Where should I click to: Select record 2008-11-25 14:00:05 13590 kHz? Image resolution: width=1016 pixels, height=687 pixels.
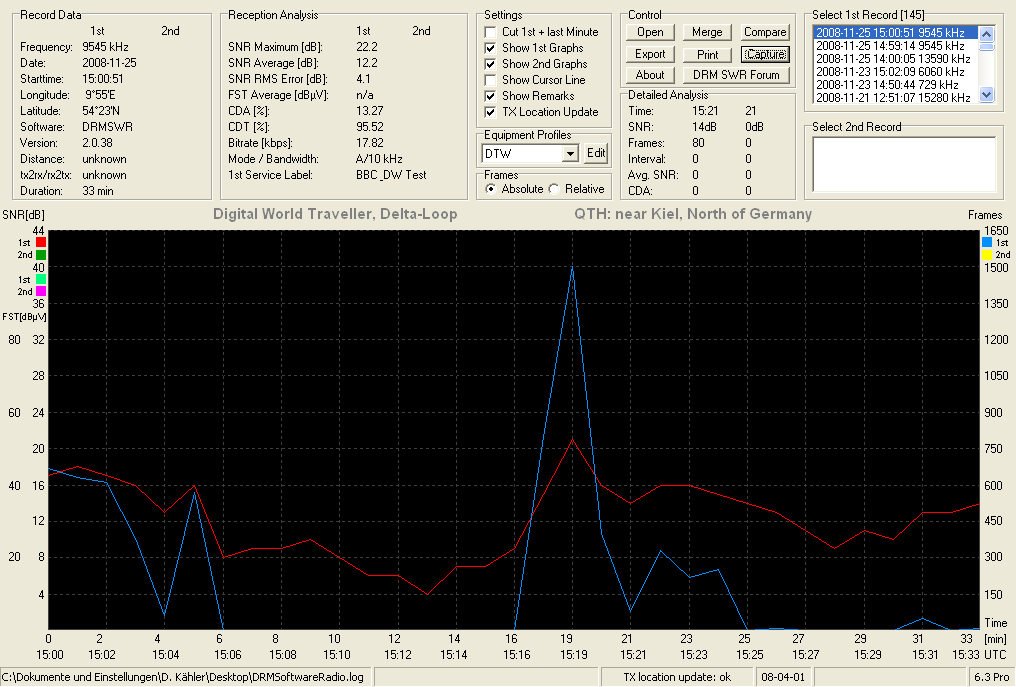(x=895, y=58)
